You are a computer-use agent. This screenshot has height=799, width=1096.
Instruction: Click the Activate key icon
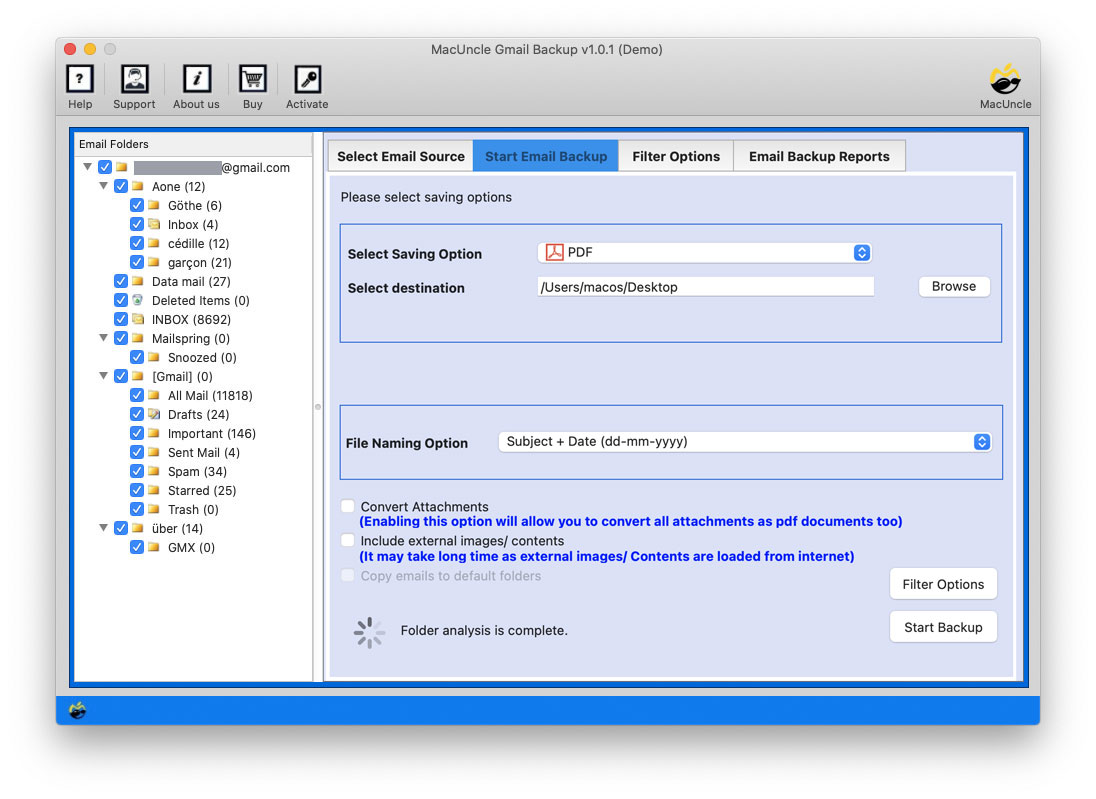(307, 79)
